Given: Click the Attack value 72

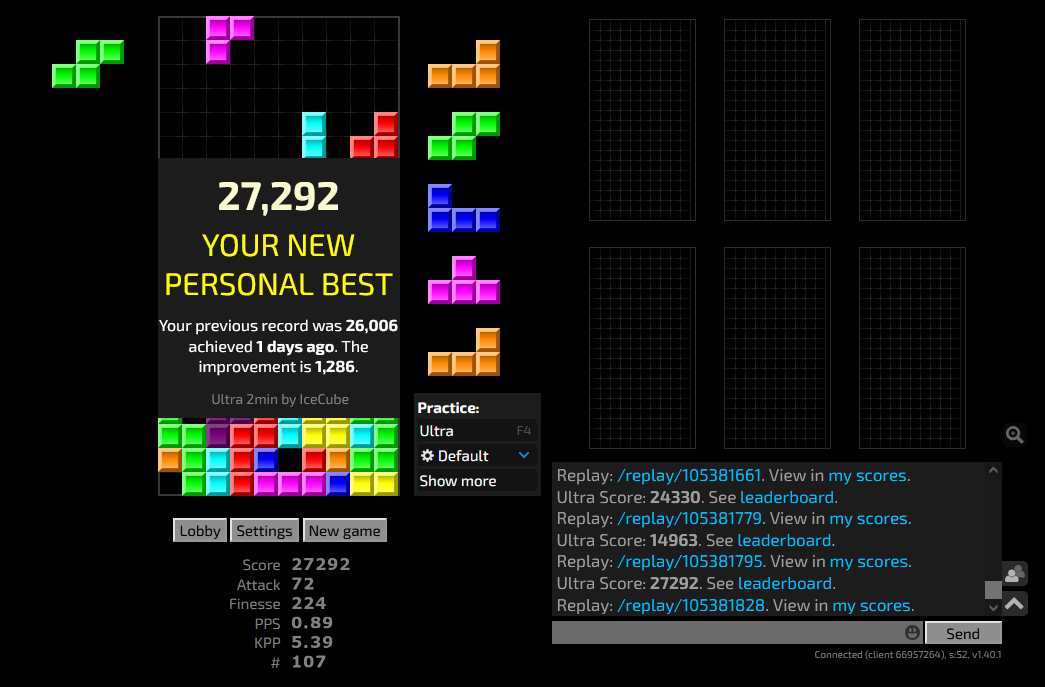Looking at the screenshot, I should coord(303,584).
